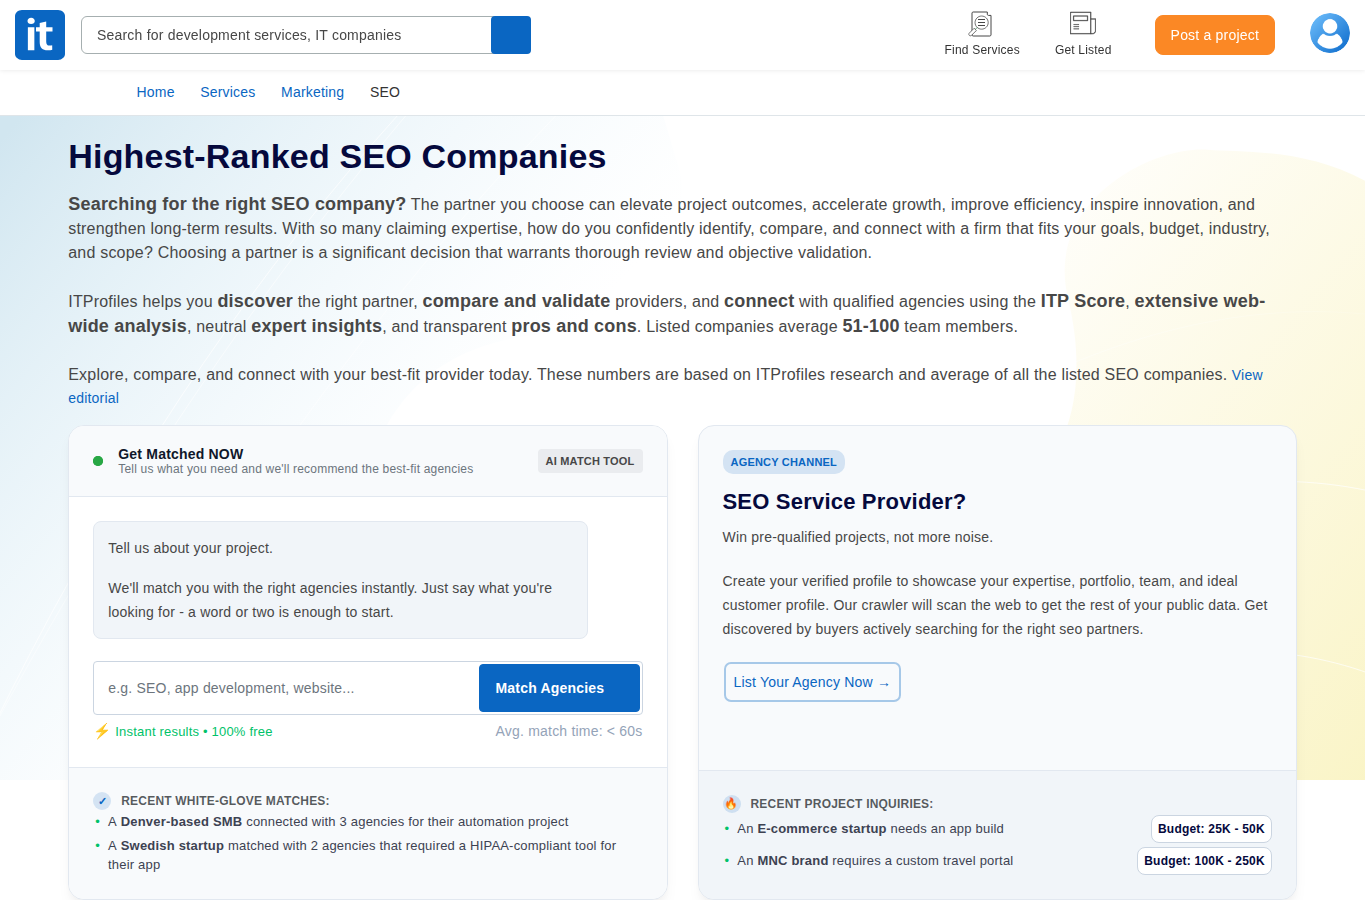Click 'Avg. match time: < 60s' text
The height and width of the screenshot is (900, 1365).
tap(569, 731)
